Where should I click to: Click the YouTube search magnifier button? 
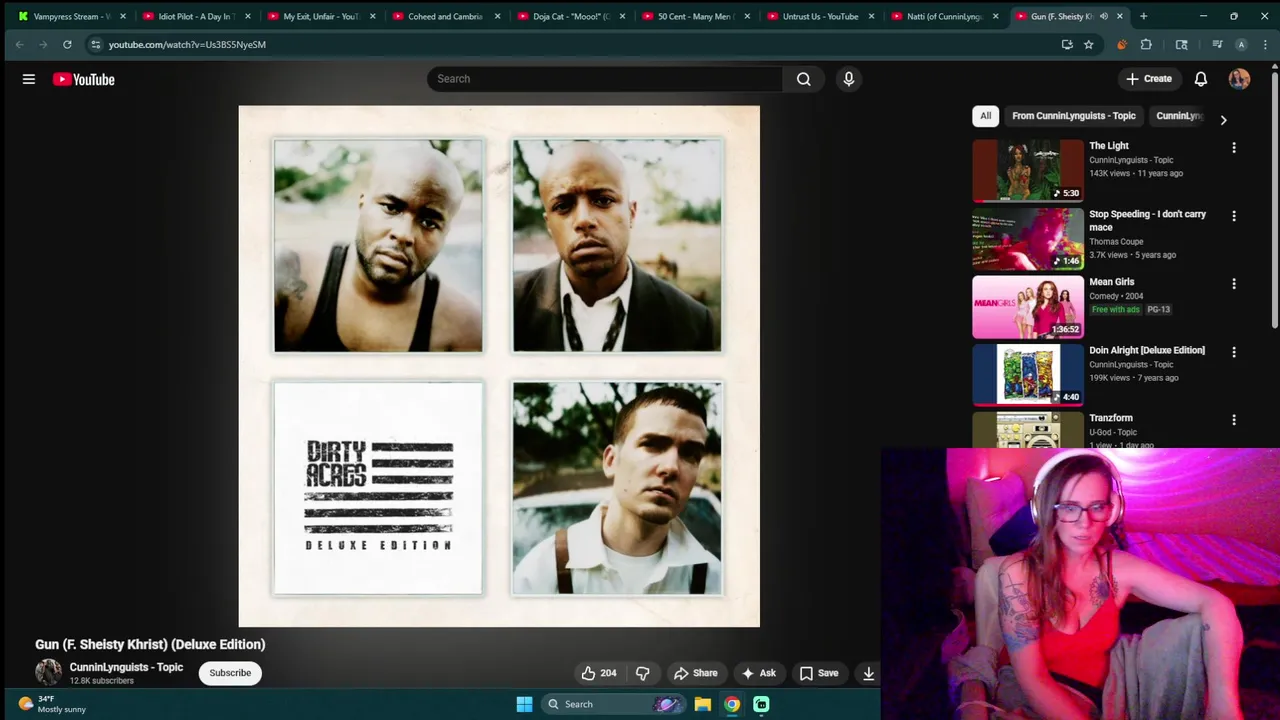[804, 79]
